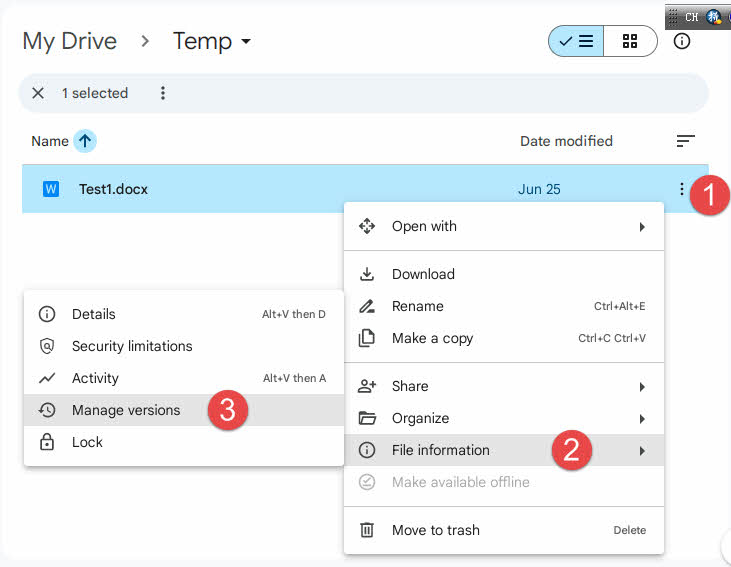Image resolution: width=731 pixels, height=567 pixels.
Task: Expand the File information submenu arrow
Action: tap(642, 451)
